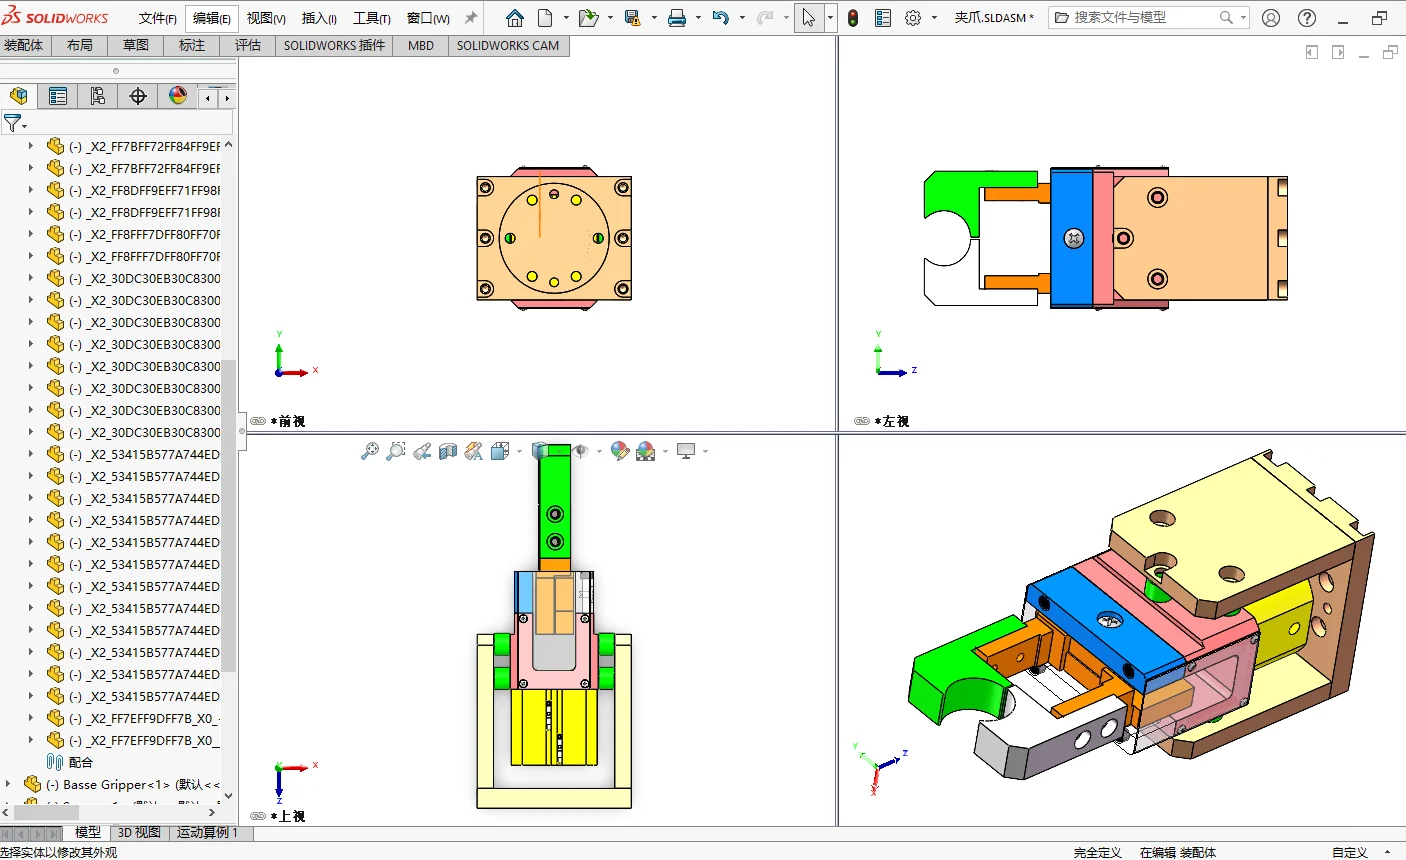Open the Options gear
The height and width of the screenshot is (860, 1406).
[x=913, y=18]
